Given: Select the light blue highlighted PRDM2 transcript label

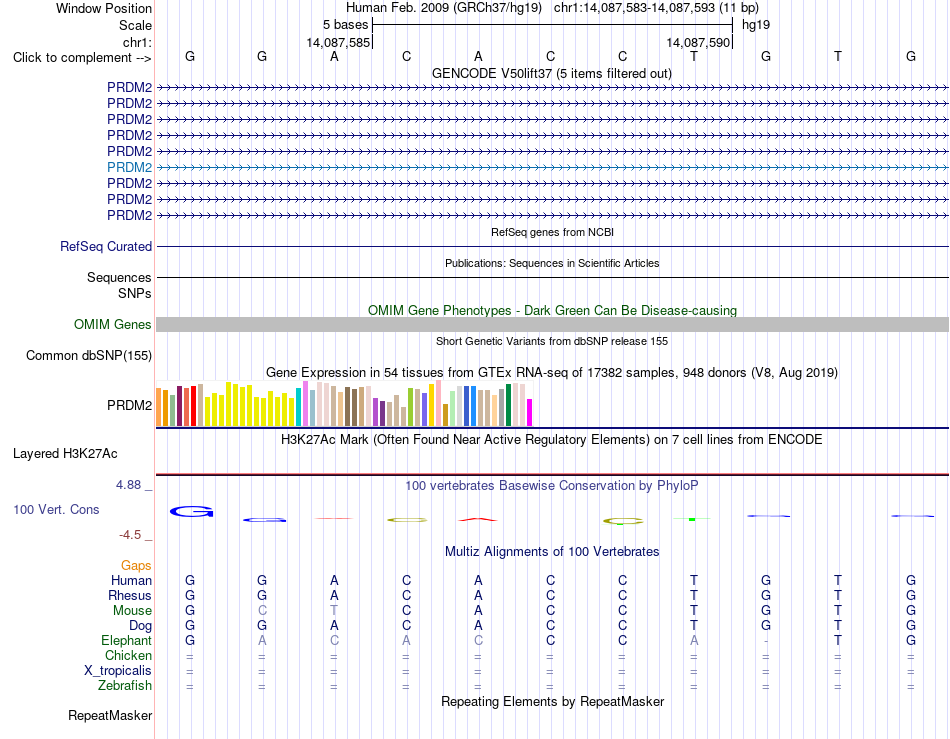Looking at the screenshot, I should [x=130, y=167].
